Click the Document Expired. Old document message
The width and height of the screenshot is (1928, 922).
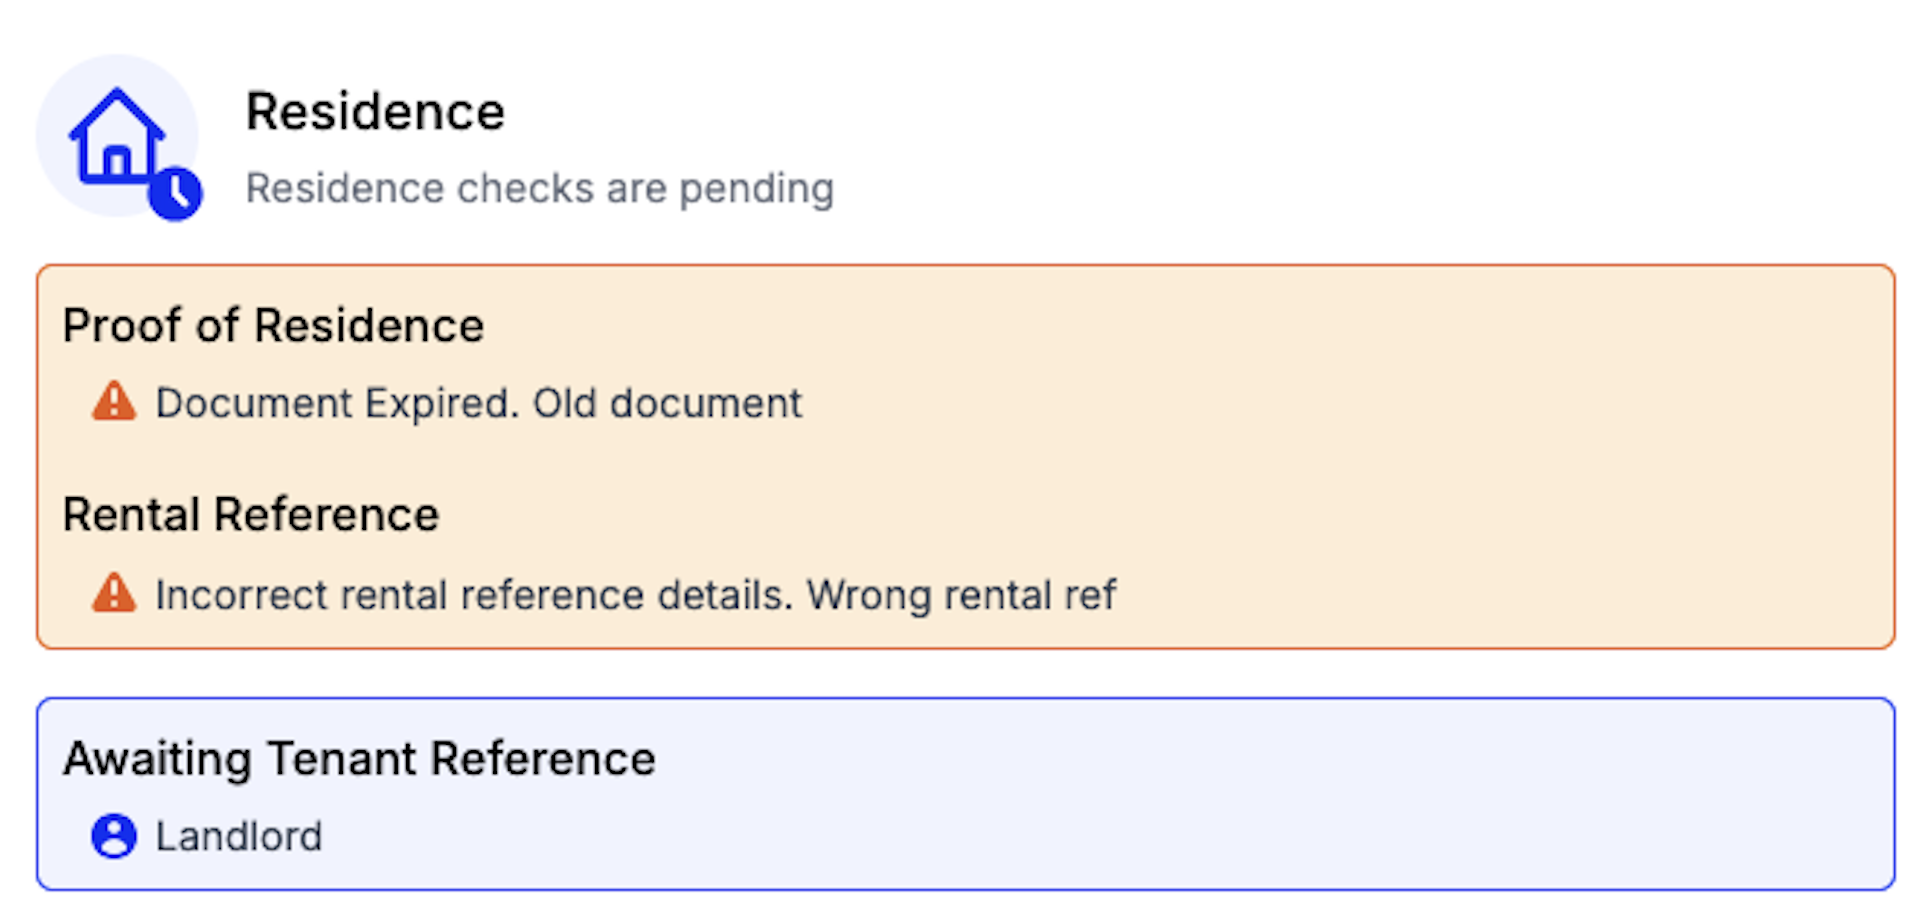pyautogui.click(x=477, y=403)
